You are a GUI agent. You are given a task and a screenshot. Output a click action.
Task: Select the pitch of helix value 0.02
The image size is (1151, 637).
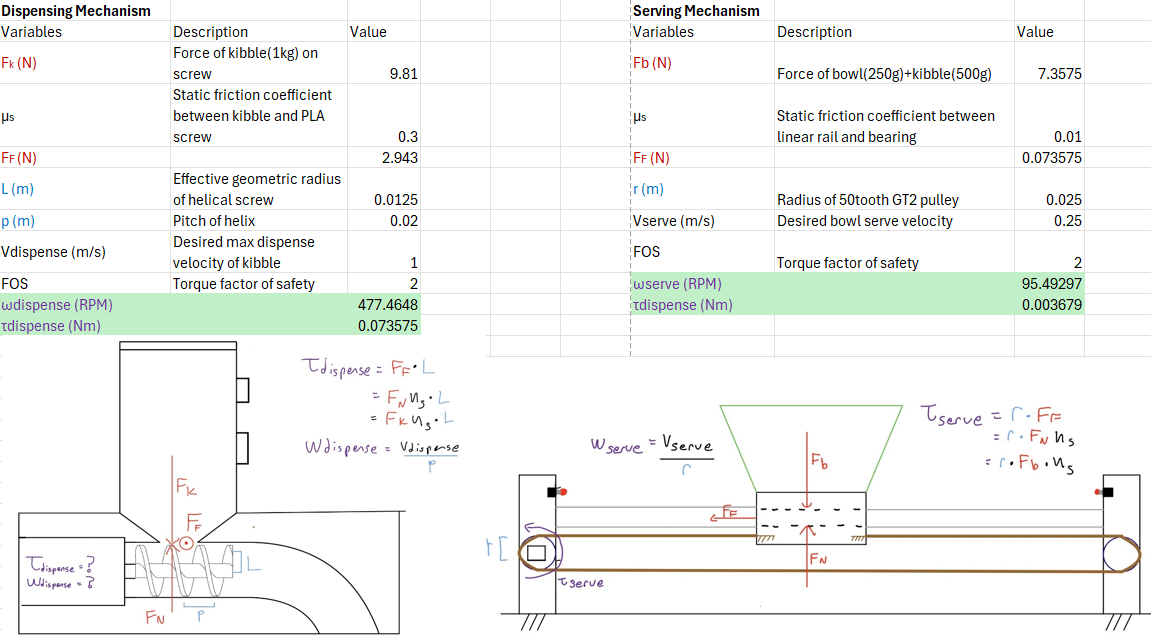pos(384,221)
